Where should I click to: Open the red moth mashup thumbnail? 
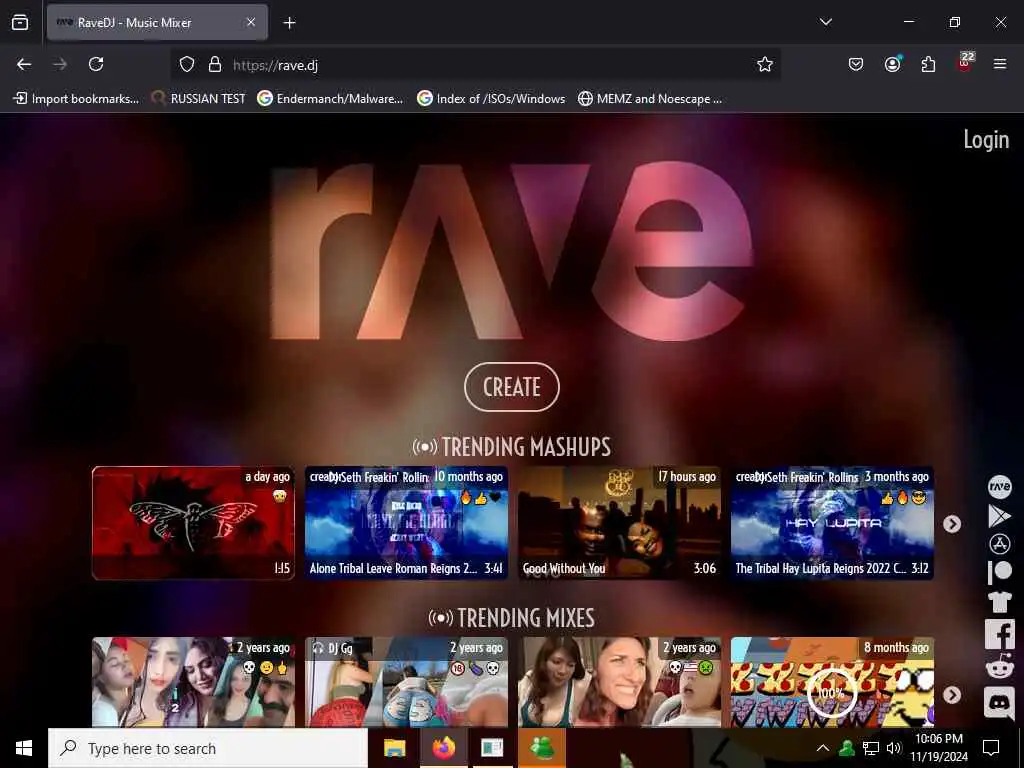click(x=193, y=522)
